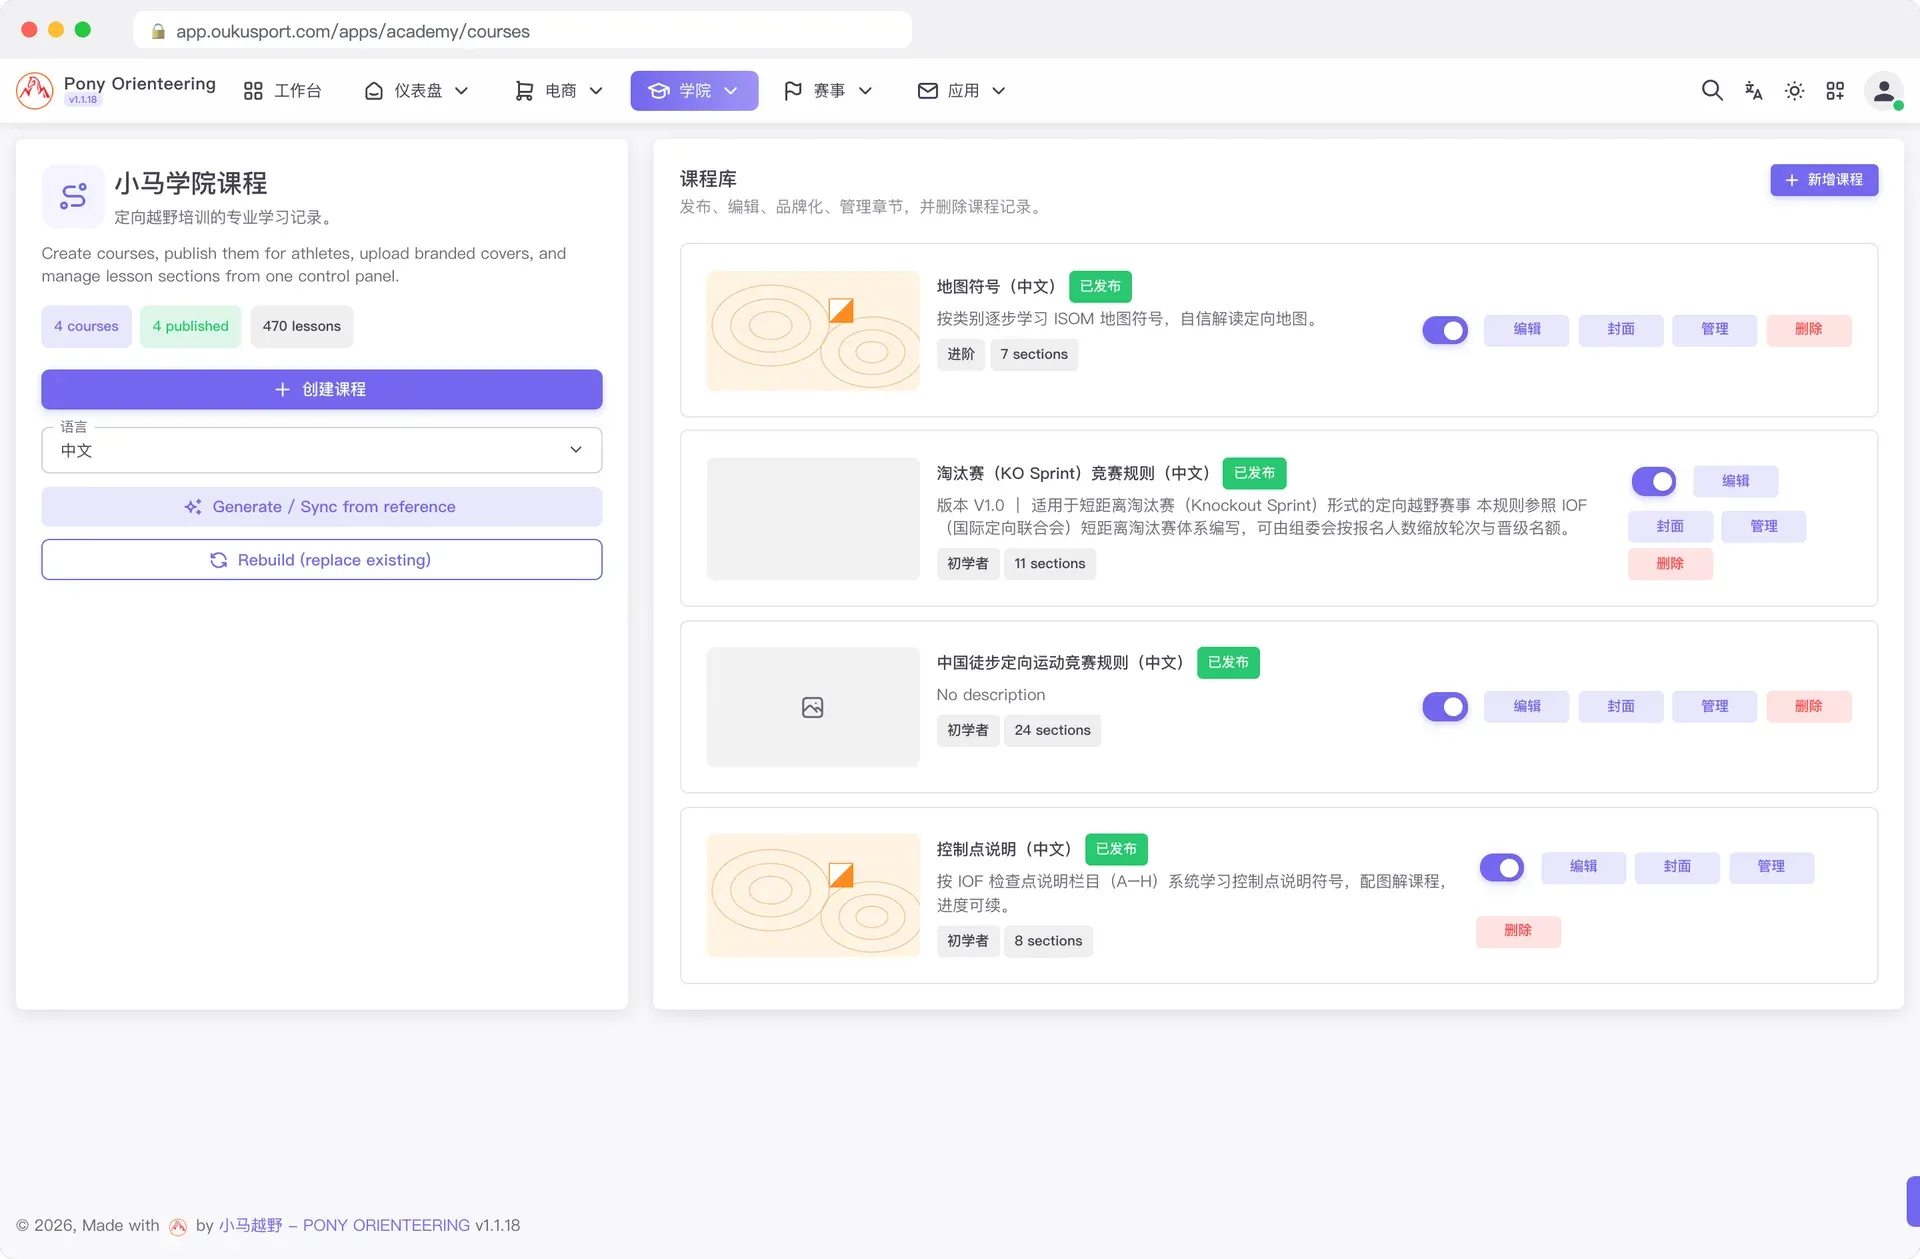Click the 470 lessons stat chip
1920x1259 pixels.
[x=301, y=327]
